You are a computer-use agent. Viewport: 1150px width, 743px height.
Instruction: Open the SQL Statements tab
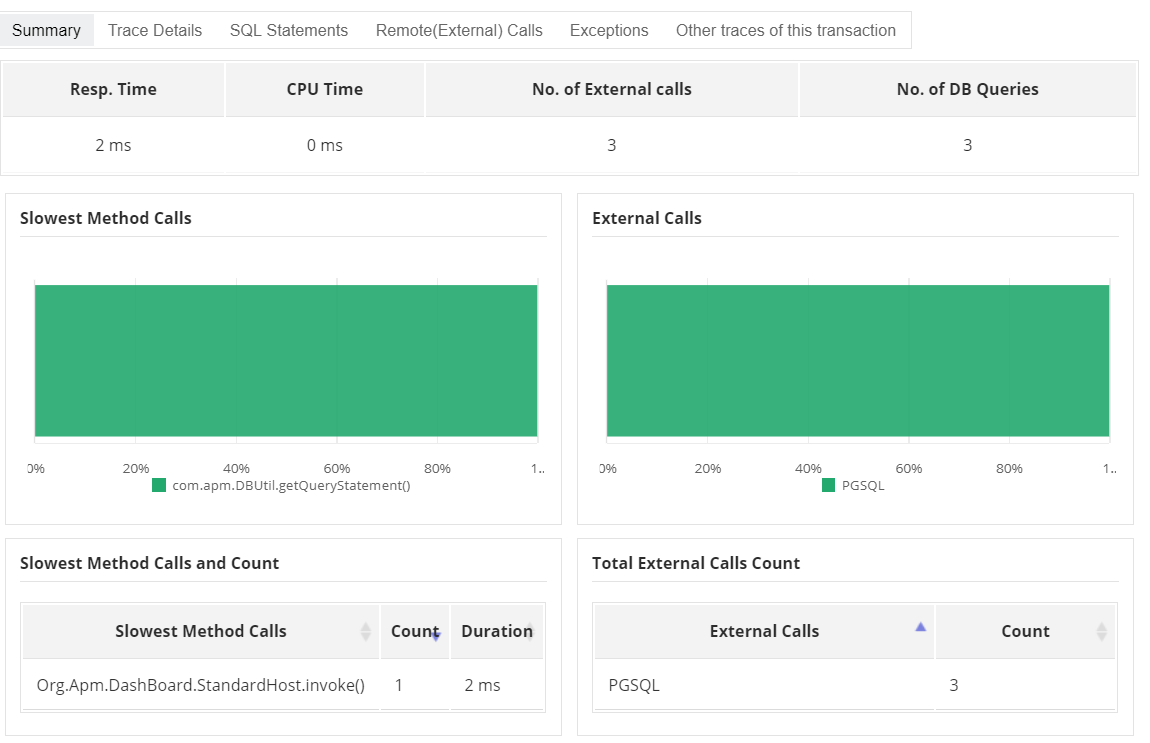click(x=288, y=30)
